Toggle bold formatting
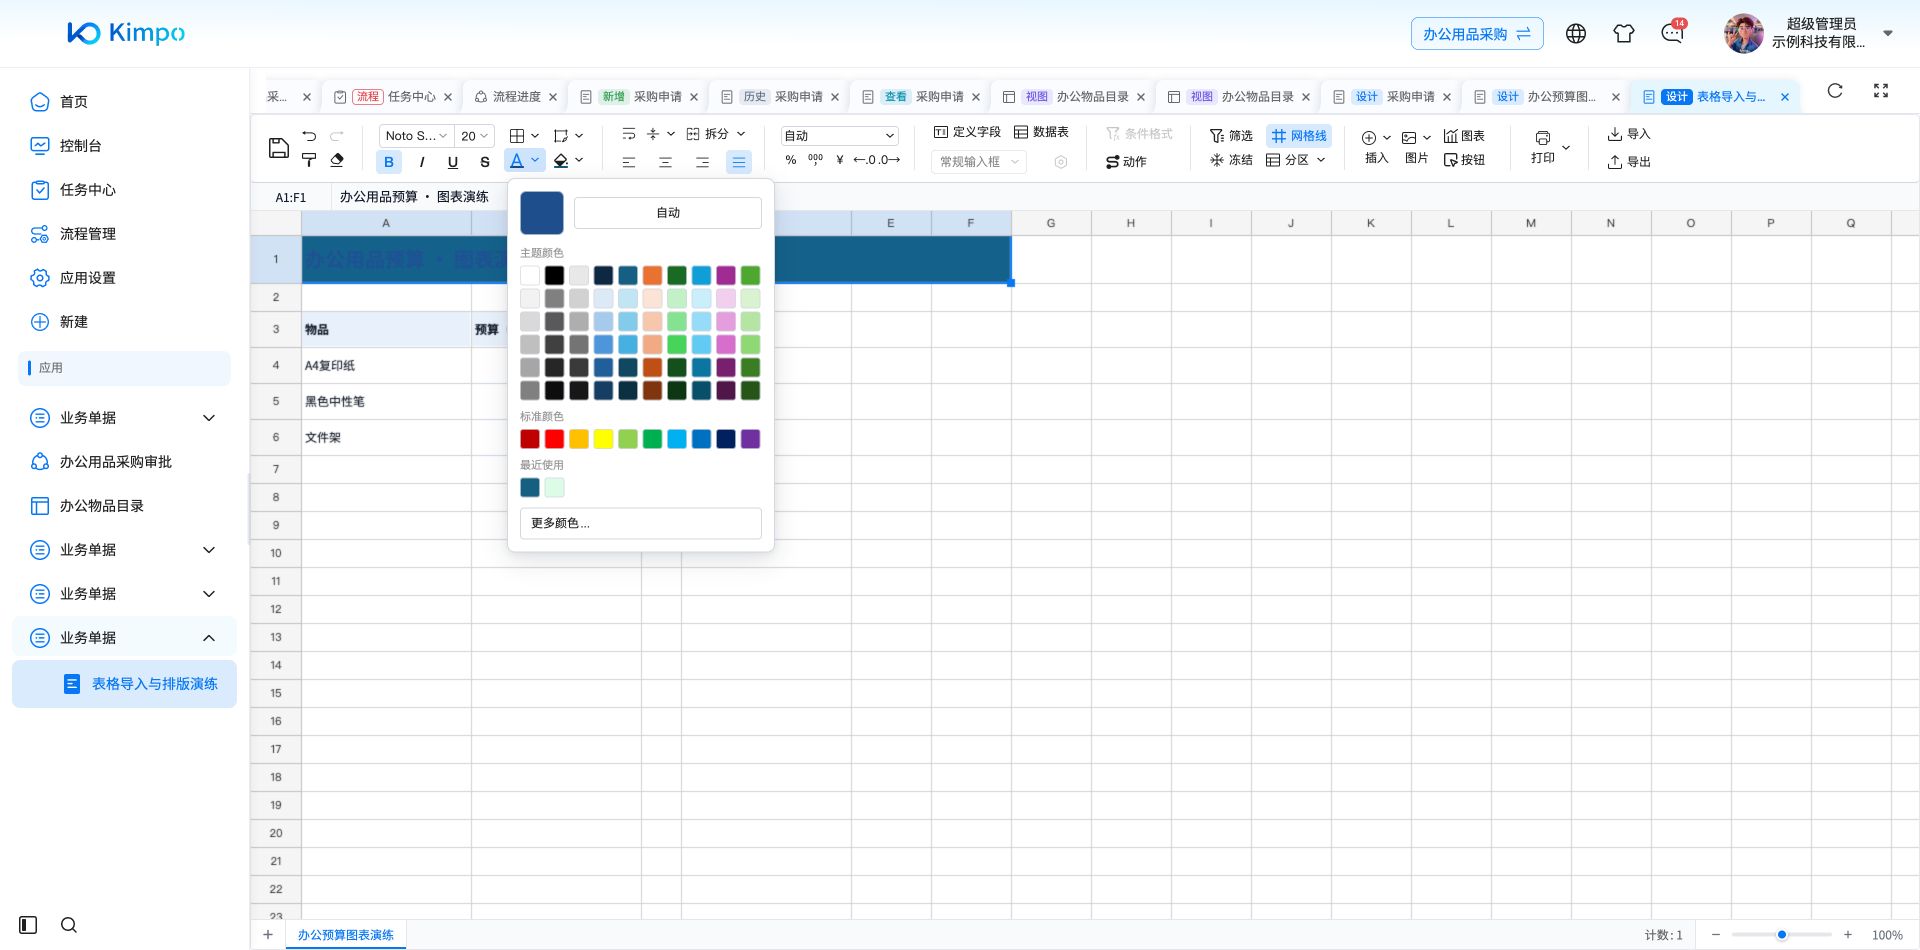 click(x=389, y=162)
